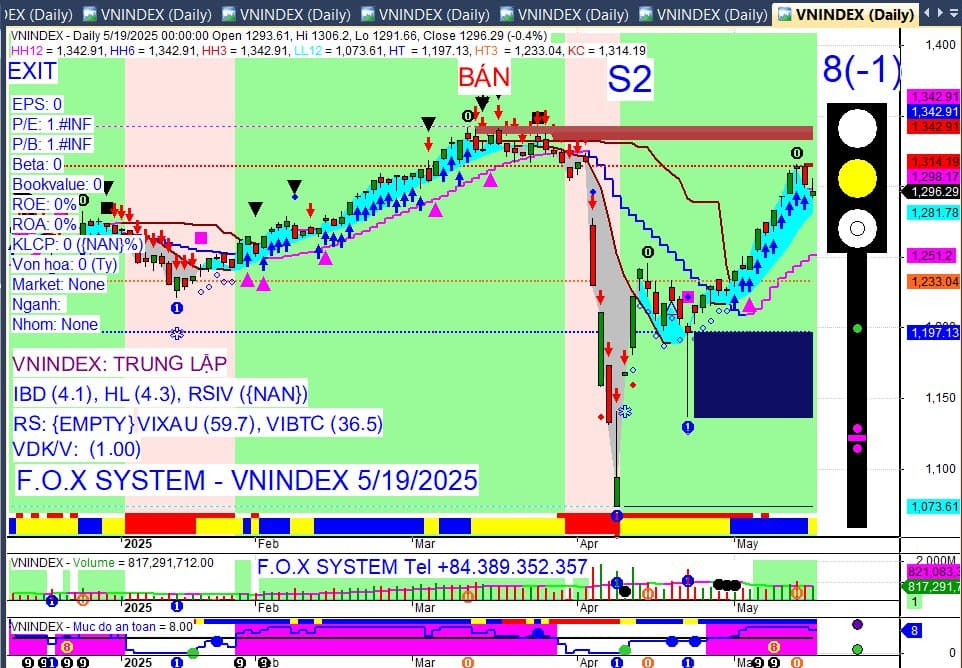Click the black 1,296.29 last price tag
This screenshot has height=668, width=962.
tap(933, 192)
